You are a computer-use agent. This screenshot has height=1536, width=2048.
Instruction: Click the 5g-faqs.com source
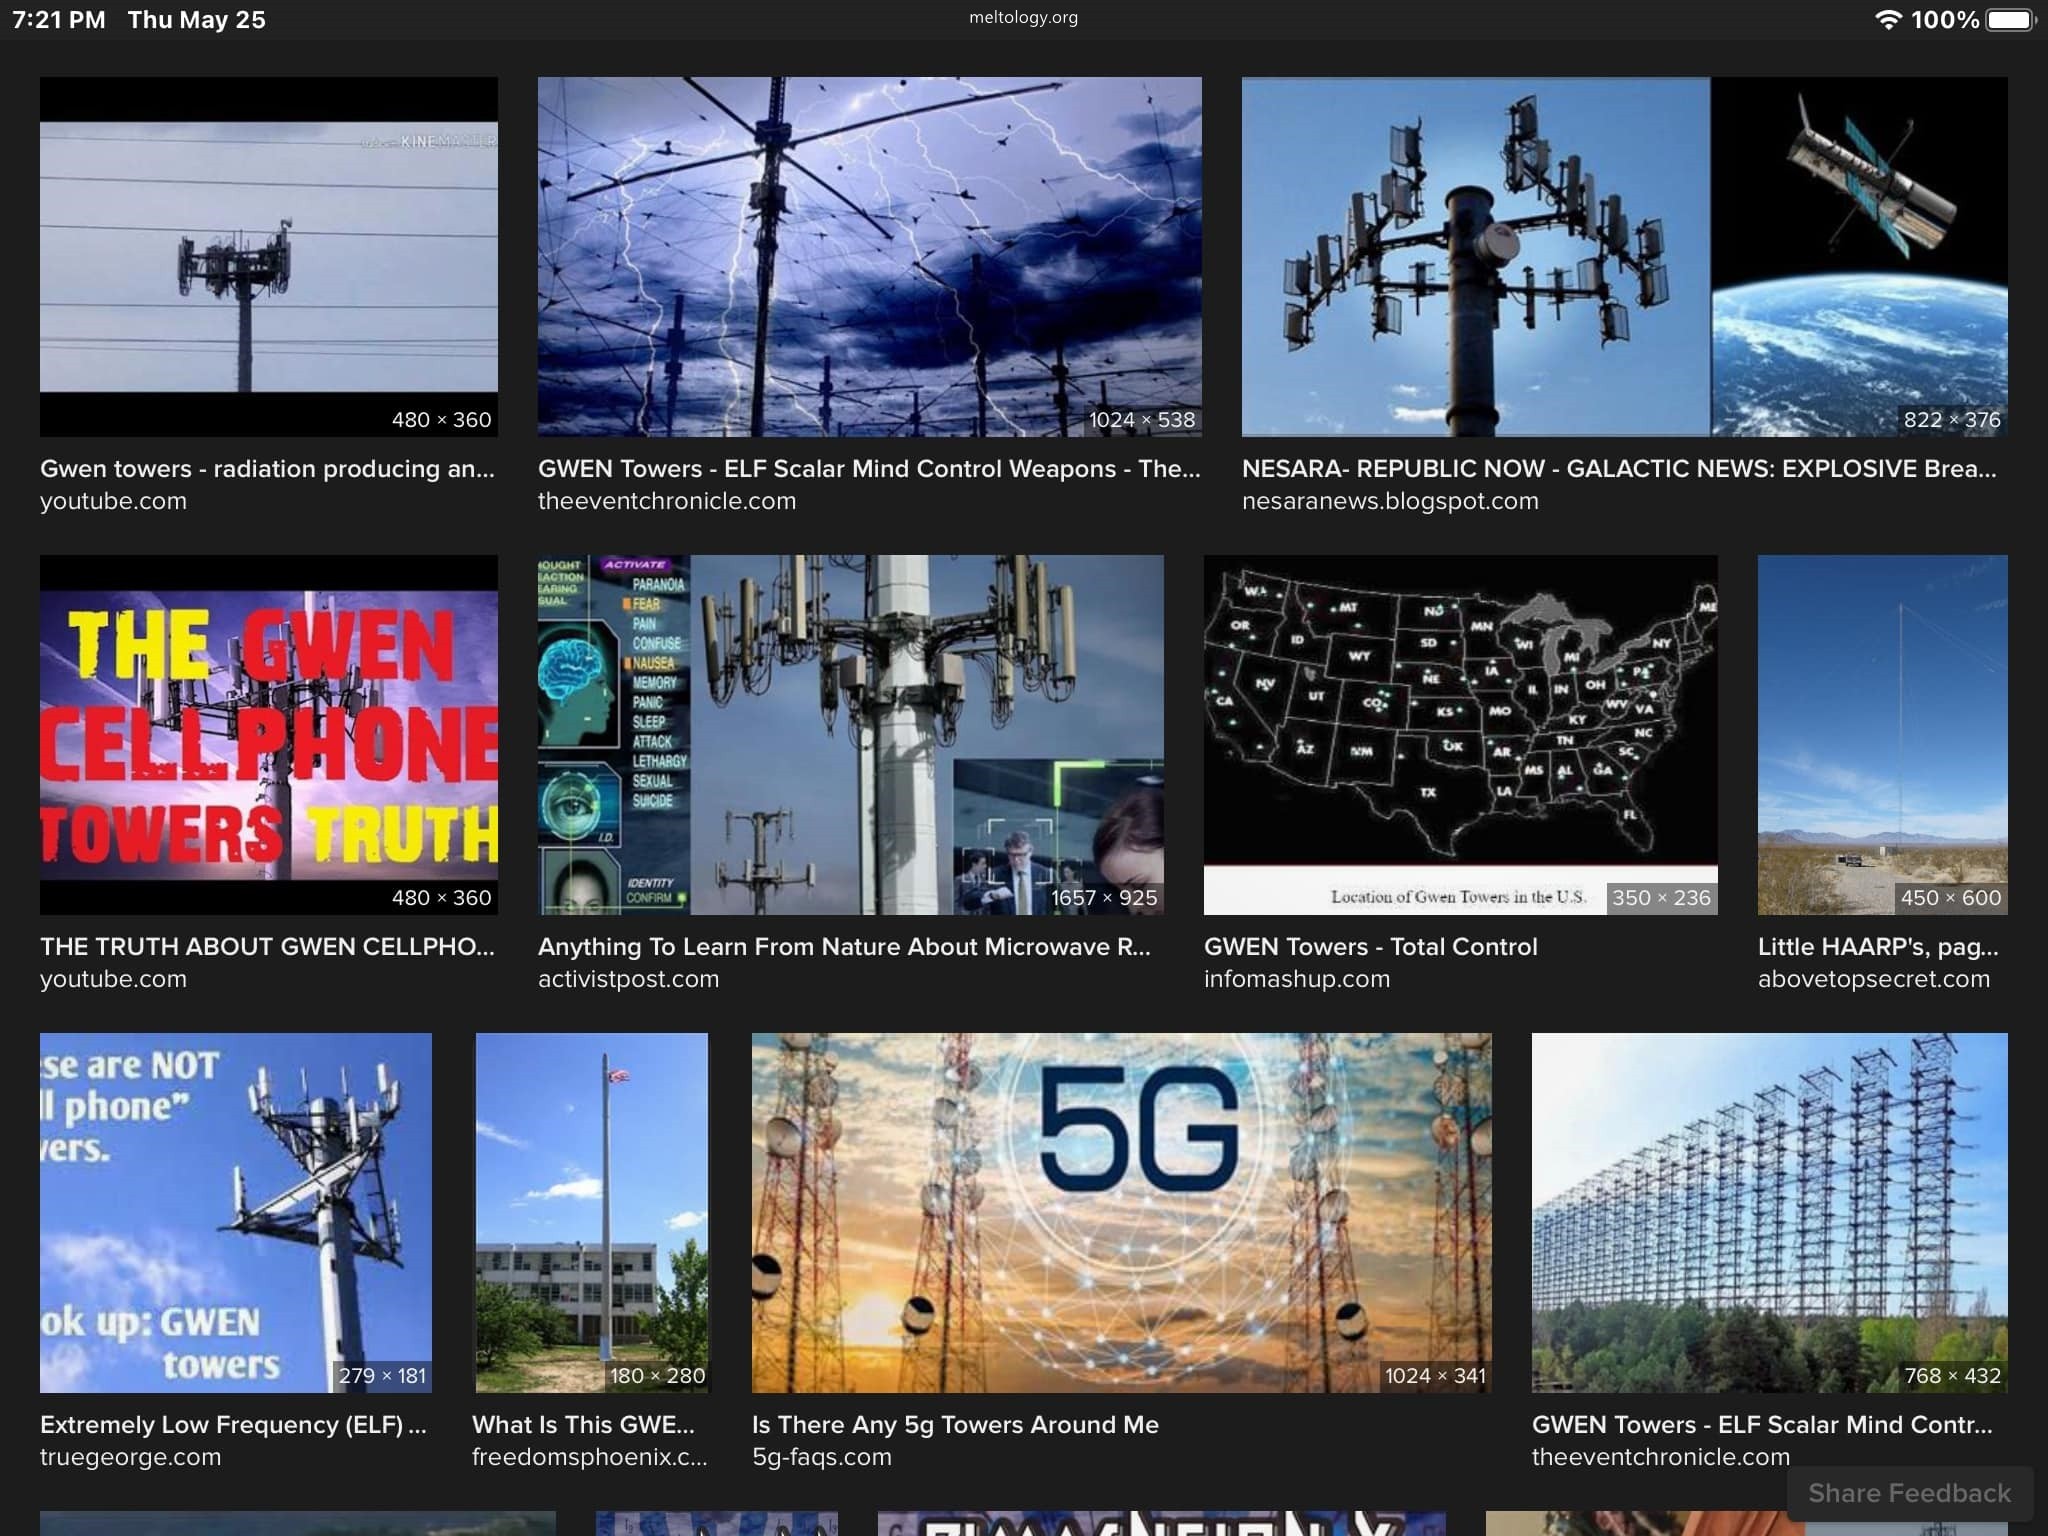pyautogui.click(x=822, y=1457)
